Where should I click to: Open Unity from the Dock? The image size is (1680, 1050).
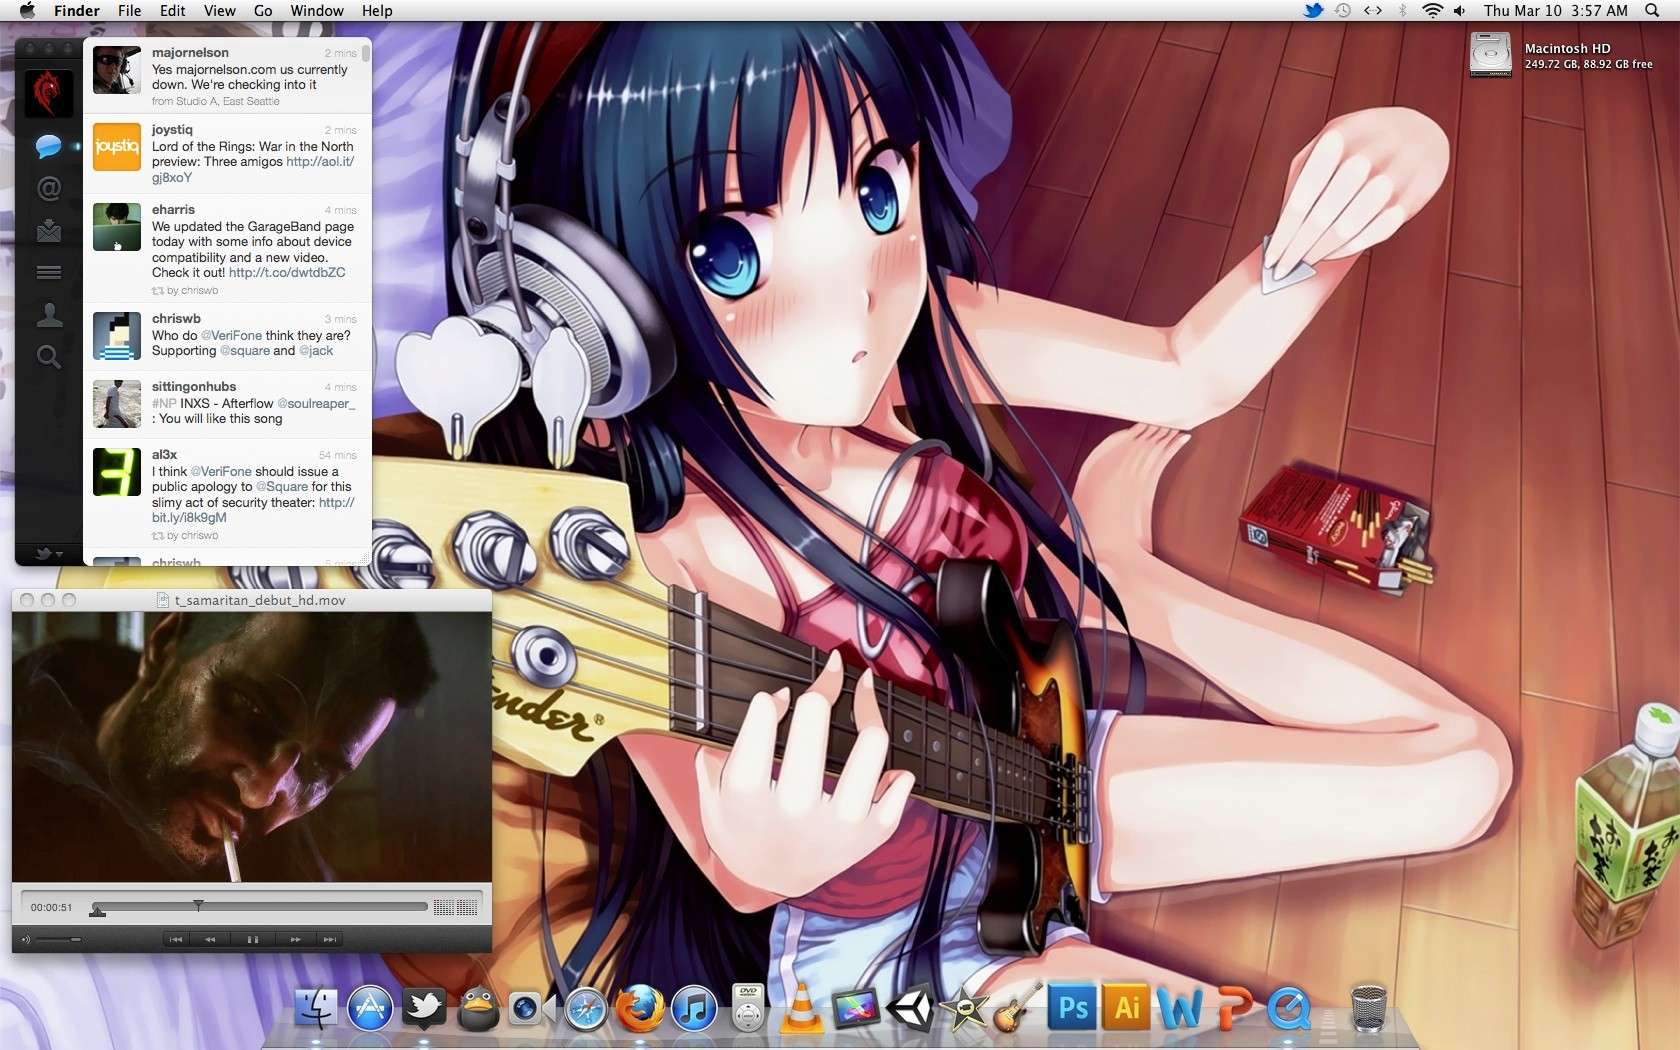(910, 1008)
